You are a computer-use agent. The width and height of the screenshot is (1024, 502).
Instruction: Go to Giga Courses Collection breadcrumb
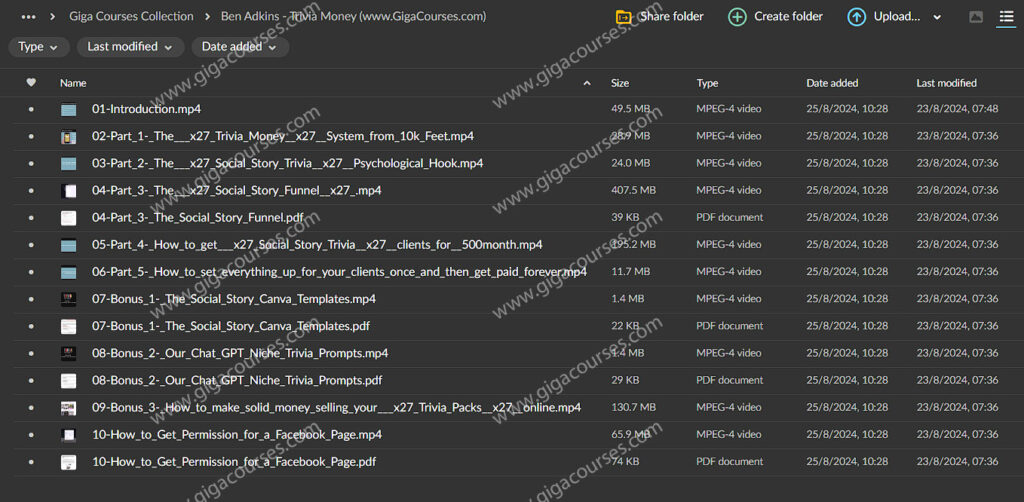[131, 17]
